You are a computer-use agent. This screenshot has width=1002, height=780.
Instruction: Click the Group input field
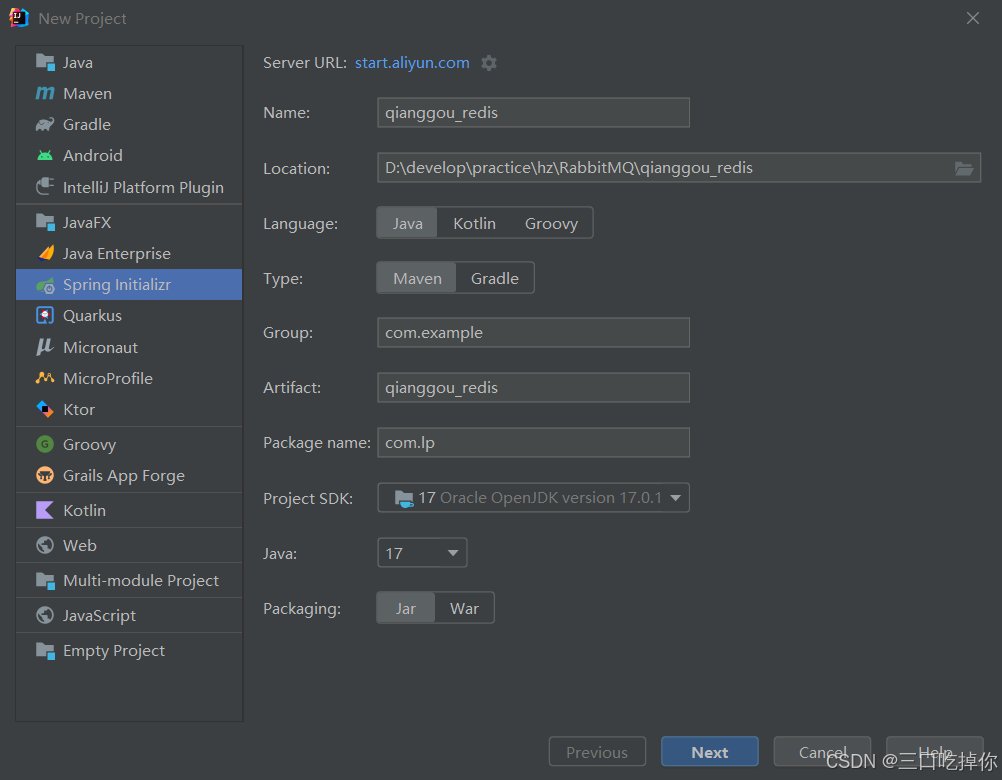tap(534, 333)
